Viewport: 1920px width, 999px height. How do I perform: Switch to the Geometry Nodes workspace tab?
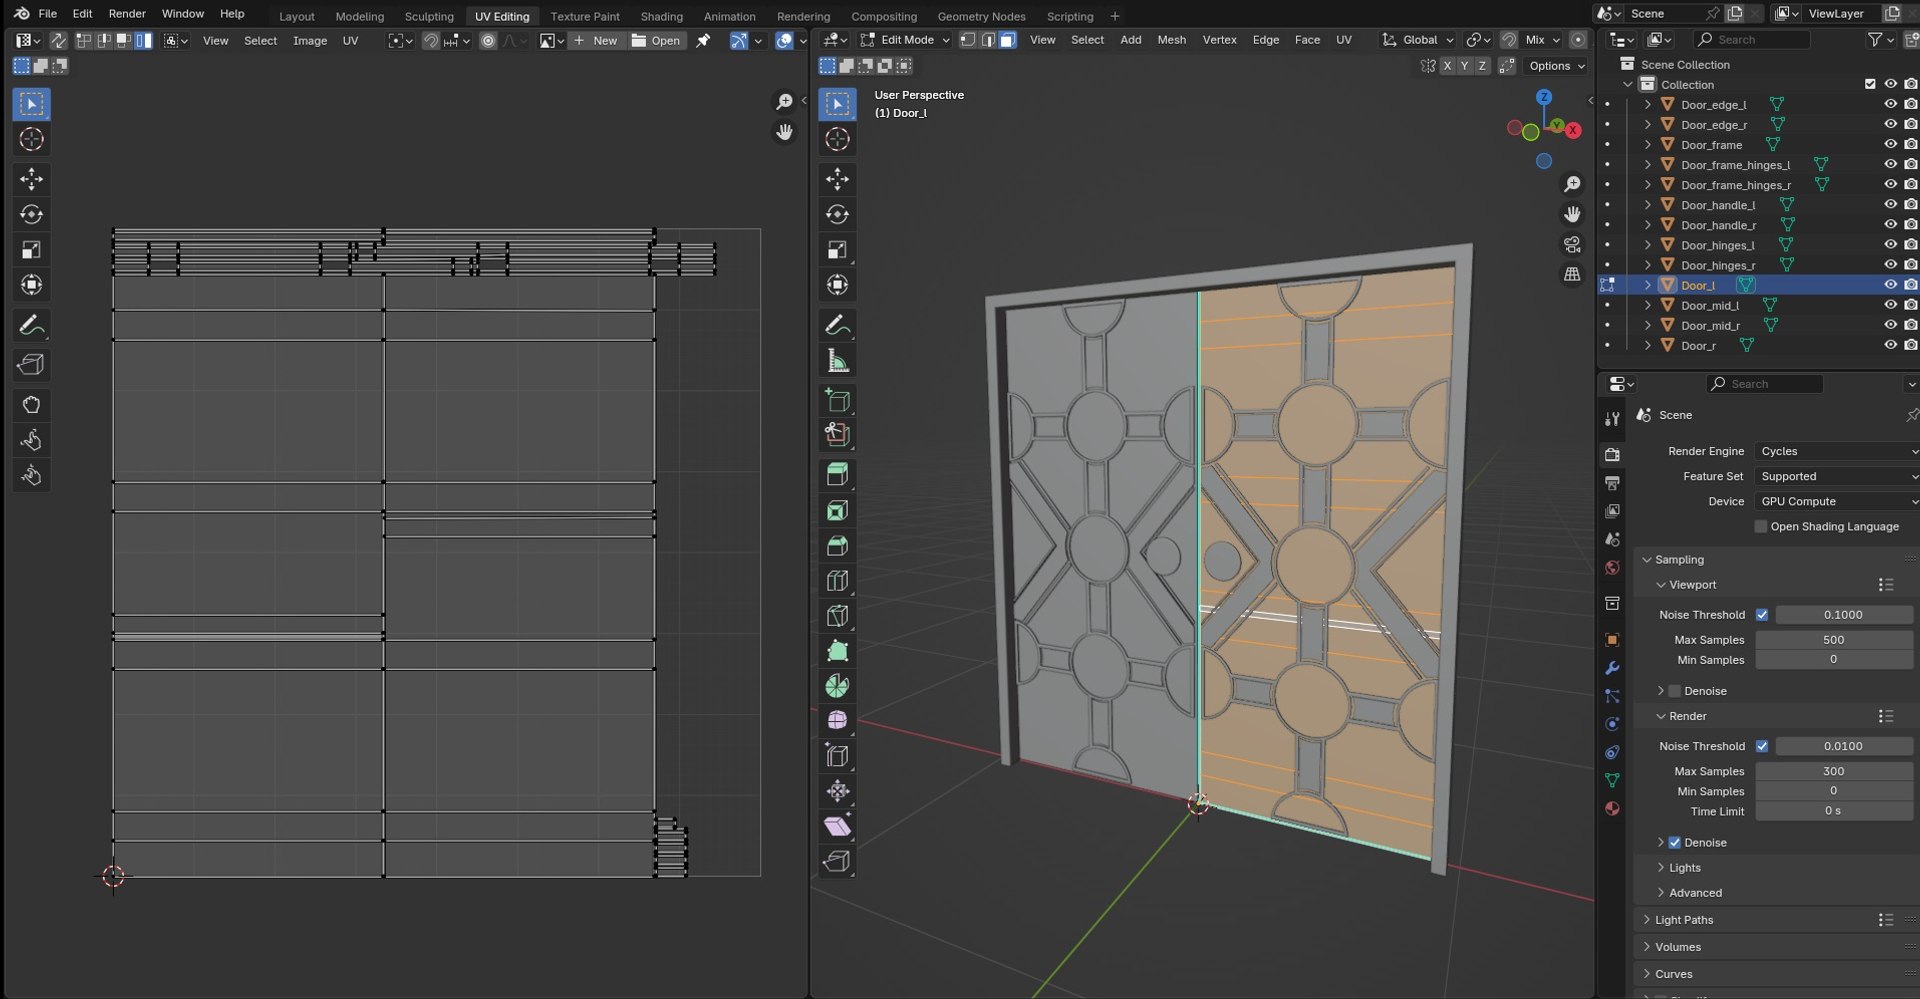tap(981, 16)
